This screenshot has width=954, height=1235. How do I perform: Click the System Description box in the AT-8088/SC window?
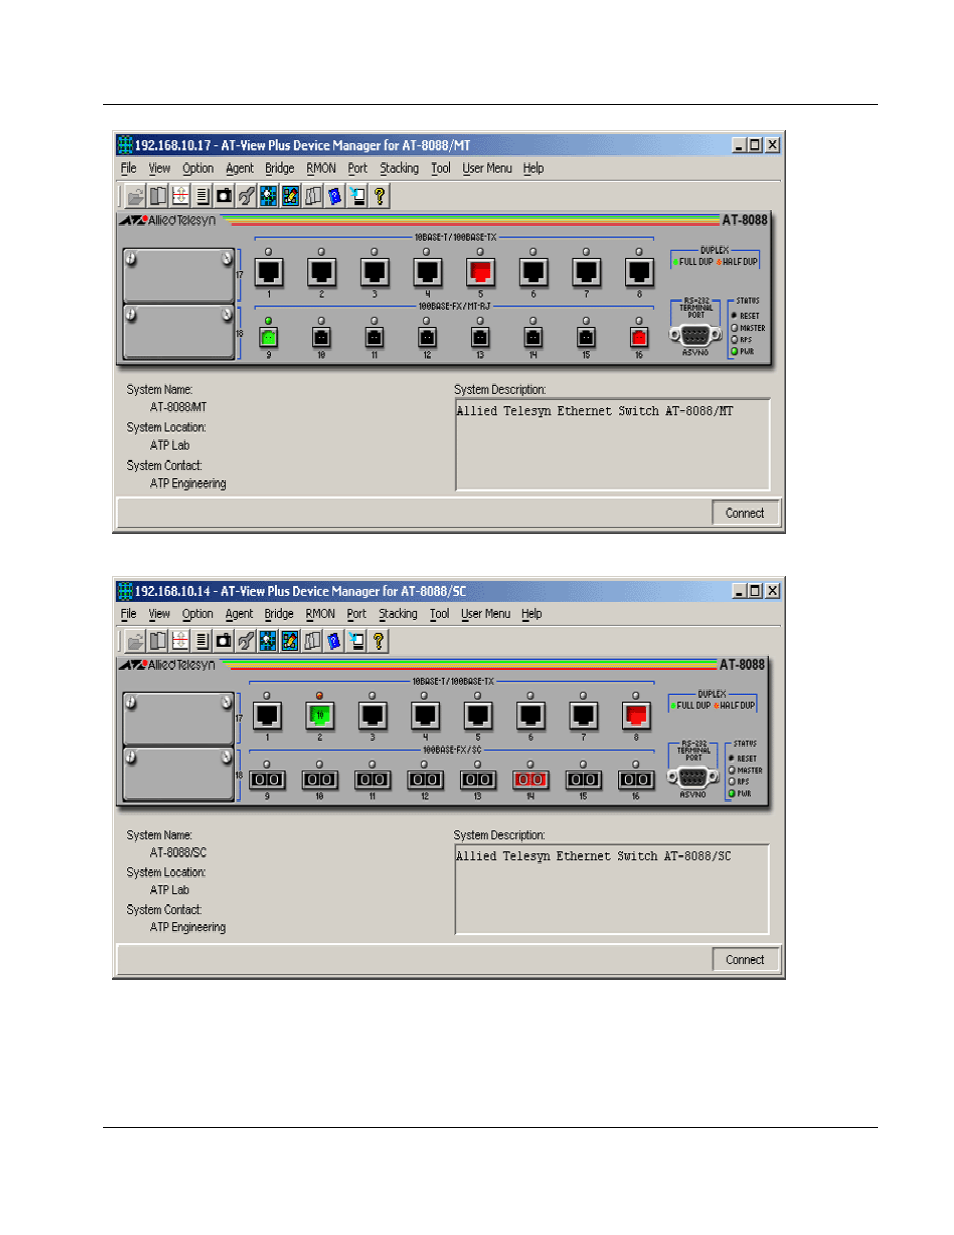612,890
